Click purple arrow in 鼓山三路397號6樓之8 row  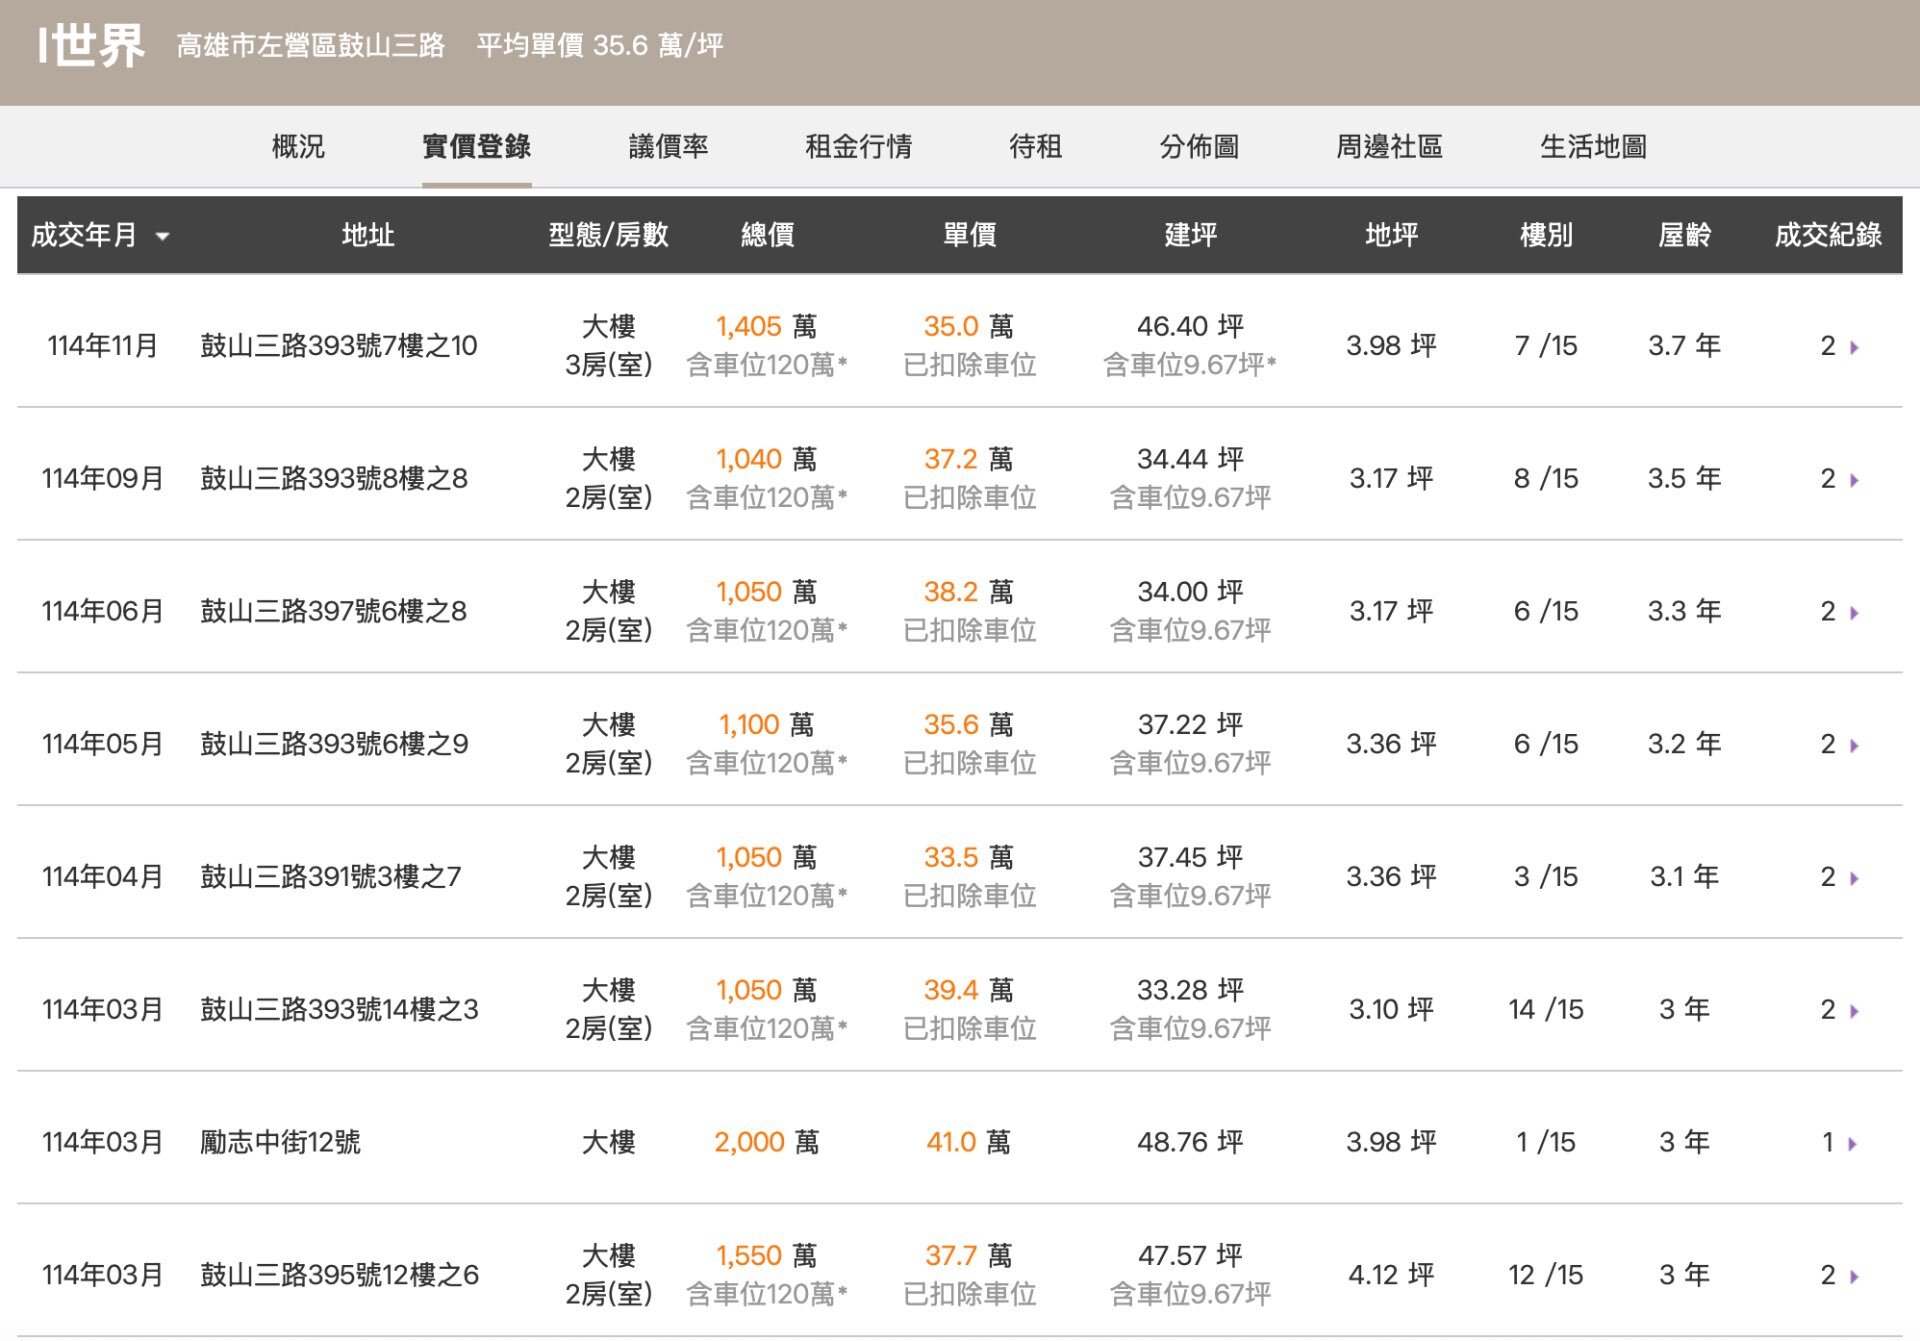1854,612
